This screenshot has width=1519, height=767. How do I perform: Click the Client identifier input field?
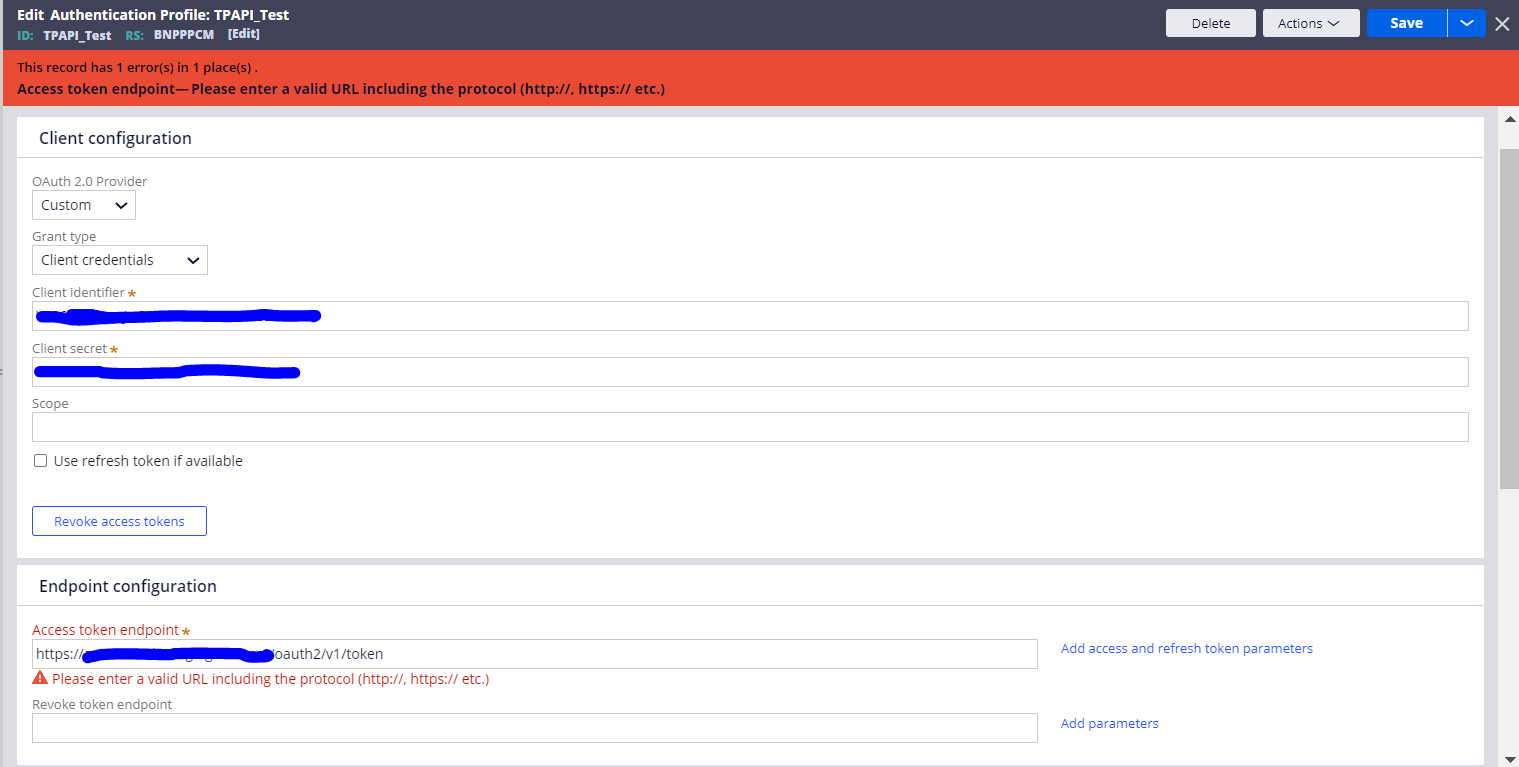(x=750, y=316)
